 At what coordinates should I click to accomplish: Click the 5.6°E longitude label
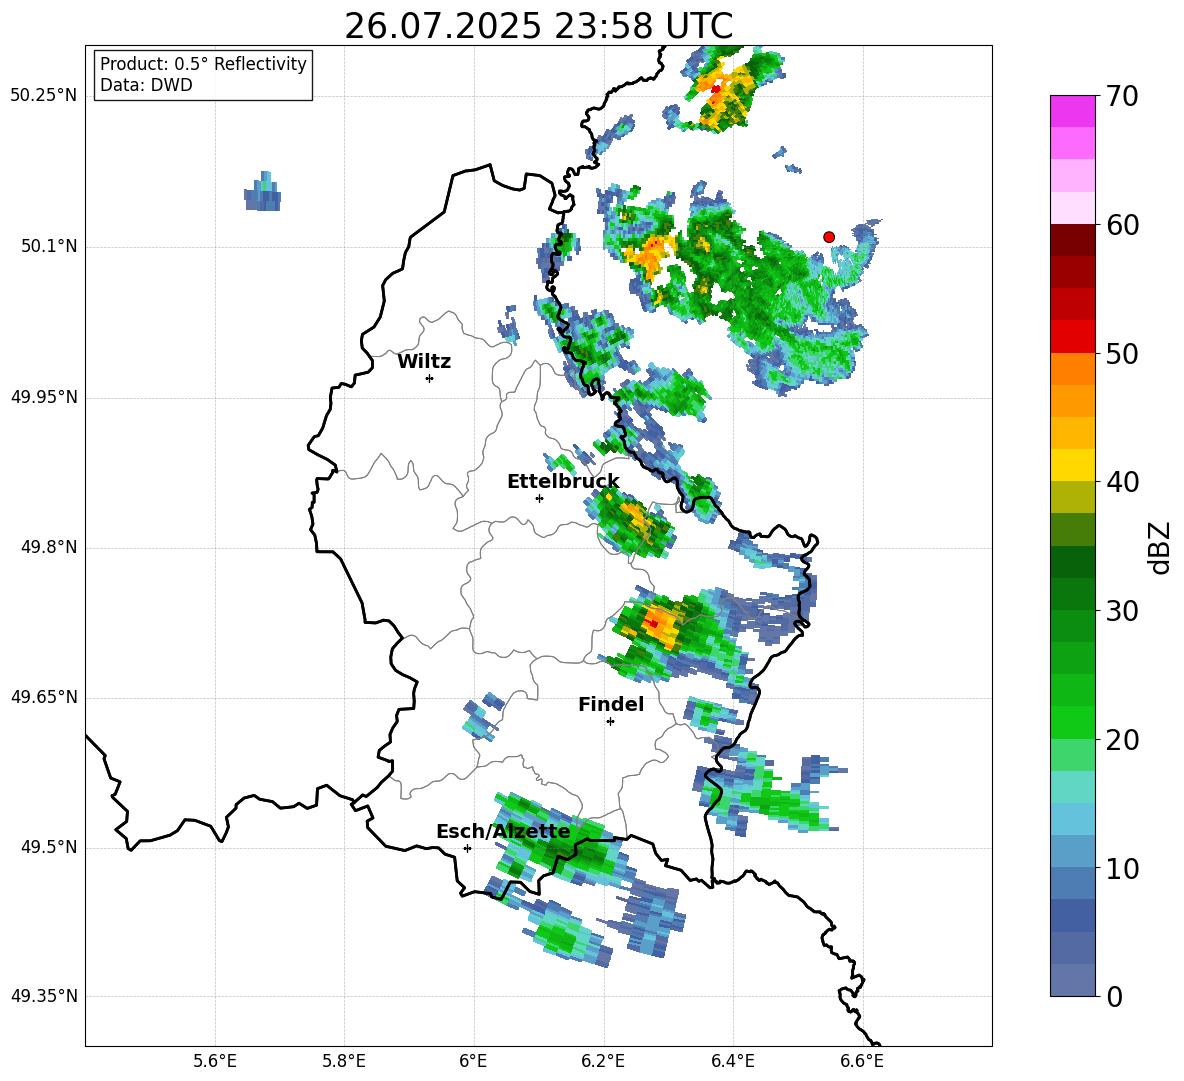pos(215,1061)
